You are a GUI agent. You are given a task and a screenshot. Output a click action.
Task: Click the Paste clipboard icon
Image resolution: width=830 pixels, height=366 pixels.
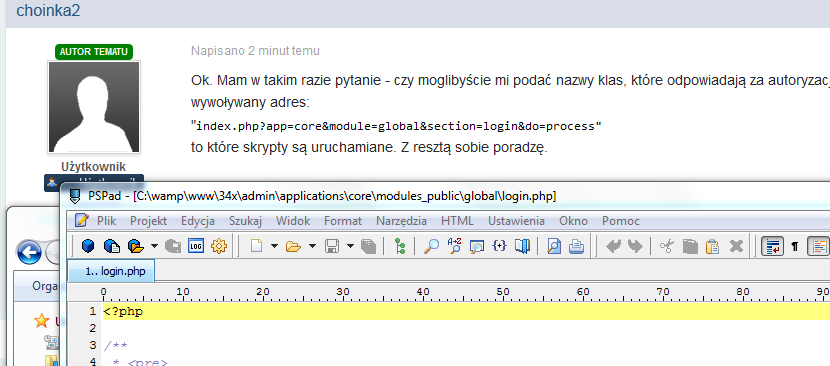pyautogui.click(x=712, y=246)
